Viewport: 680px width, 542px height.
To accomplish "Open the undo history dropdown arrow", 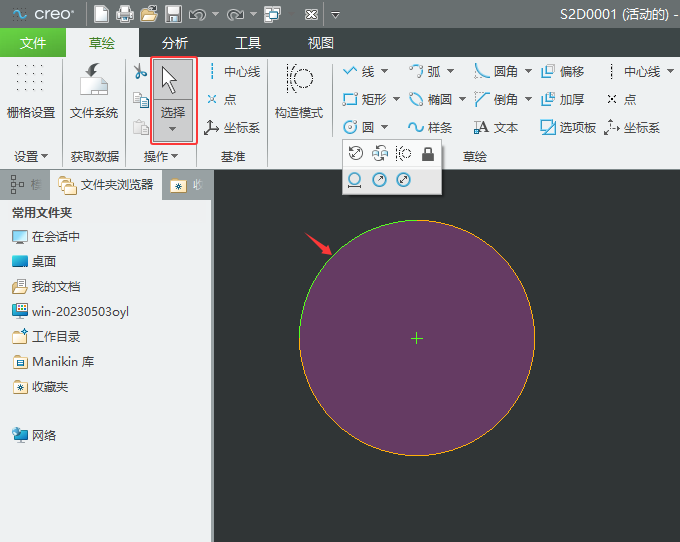I will pyautogui.click(x=215, y=14).
